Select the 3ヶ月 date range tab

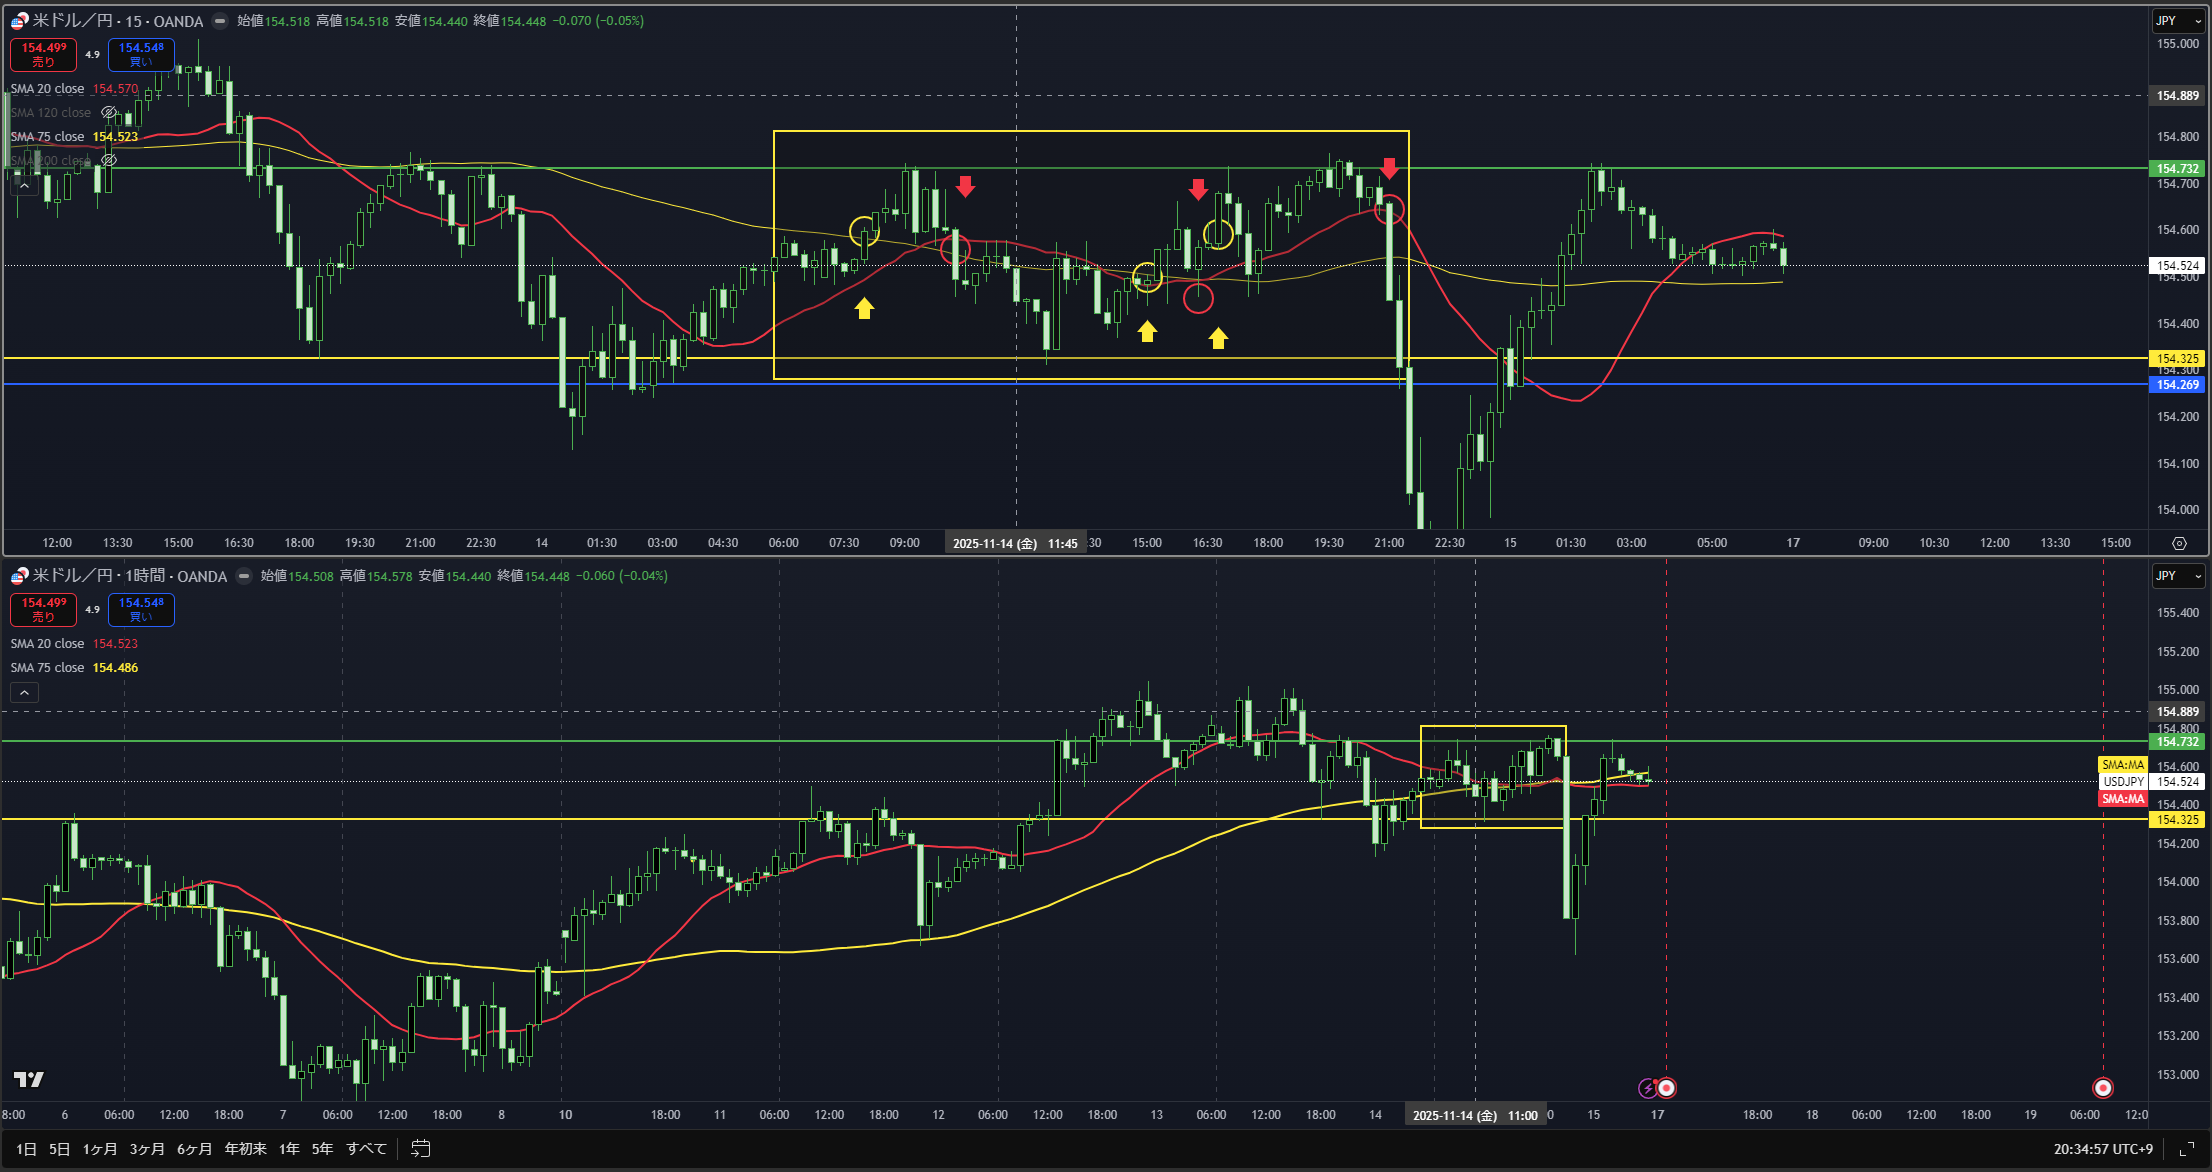[147, 1149]
